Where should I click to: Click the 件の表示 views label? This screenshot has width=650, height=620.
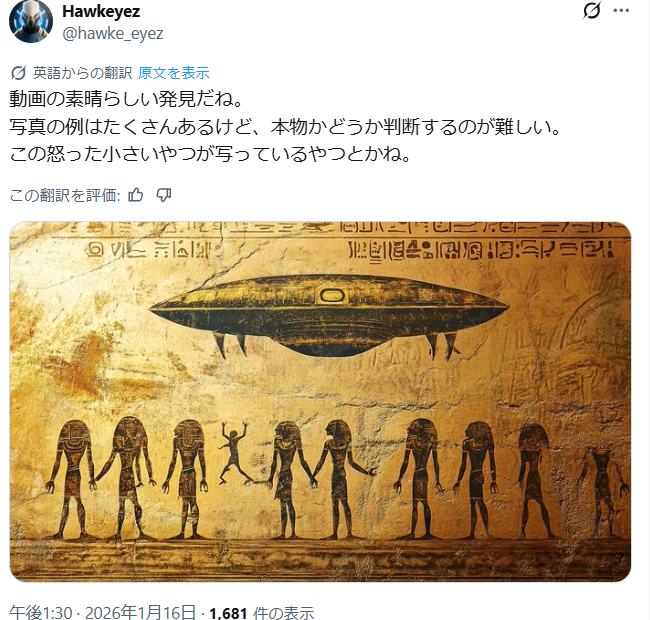[284, 613]
